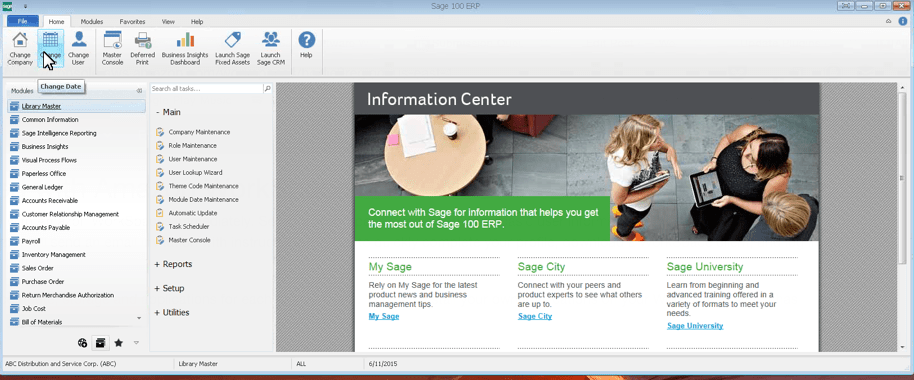The height and width of the screenshot is (380, 914).
Task: Click the search magnifier icon
Action: click(x=268, y=89)
